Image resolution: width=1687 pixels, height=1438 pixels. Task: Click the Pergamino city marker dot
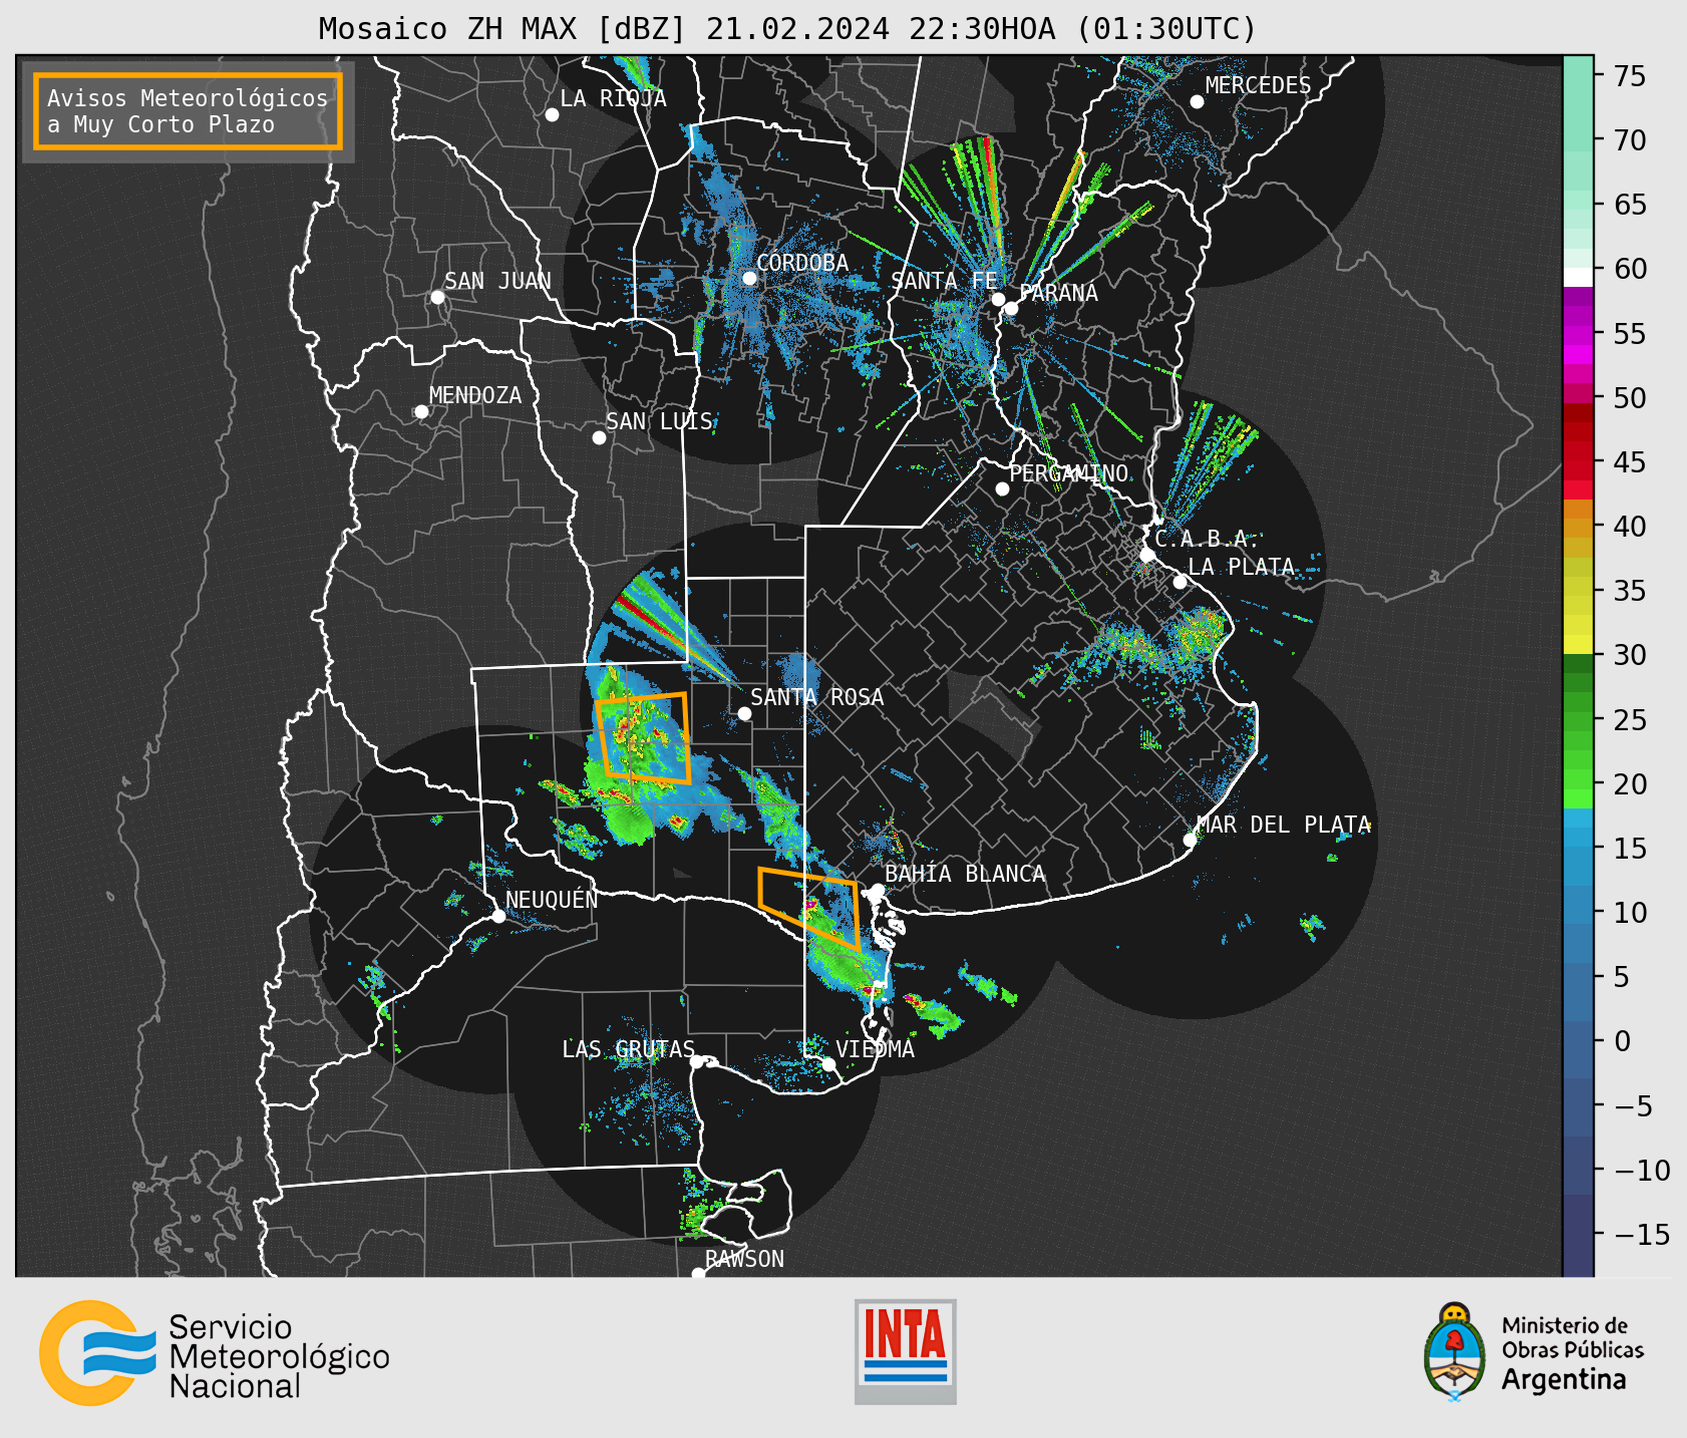pyautogui.click(x=1002, y=489)
